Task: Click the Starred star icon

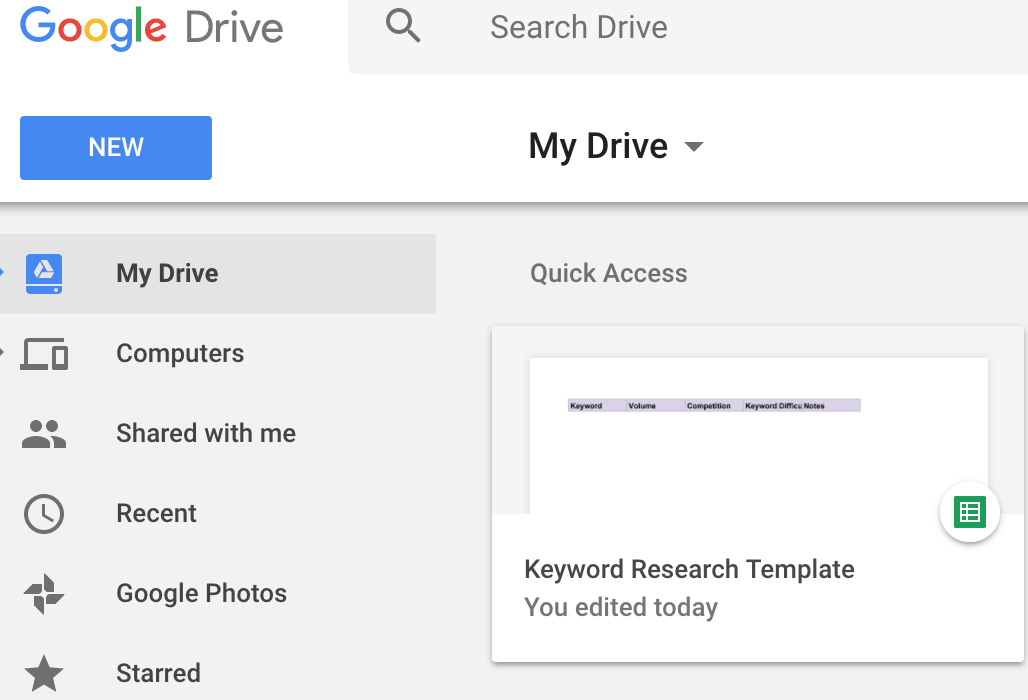Action: [44, 673]
